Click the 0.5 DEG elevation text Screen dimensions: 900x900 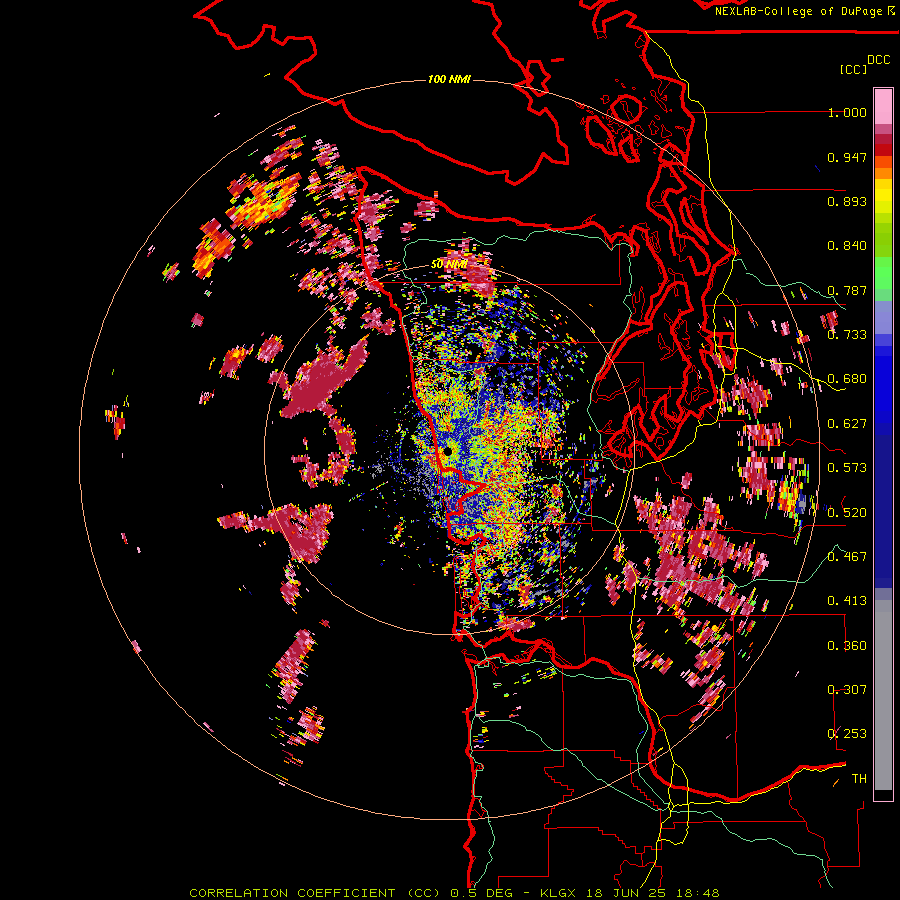pyautogui.click(x=482, y=893)
